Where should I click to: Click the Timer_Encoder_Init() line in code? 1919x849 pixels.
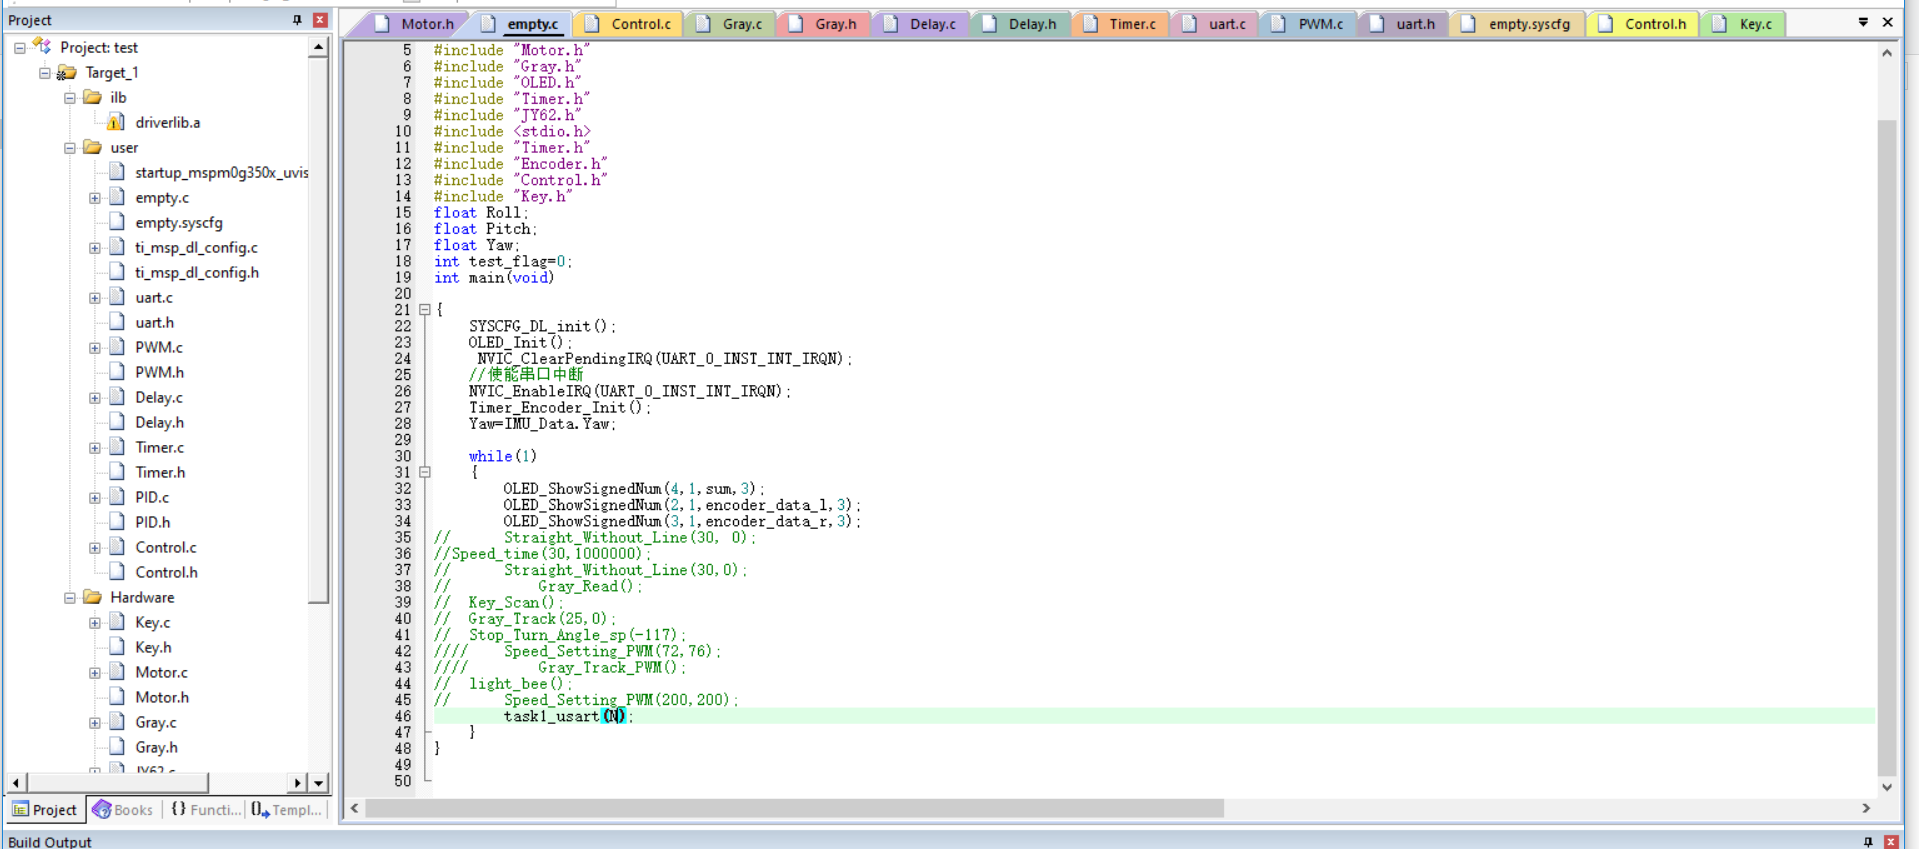click(x=559, y=407)
